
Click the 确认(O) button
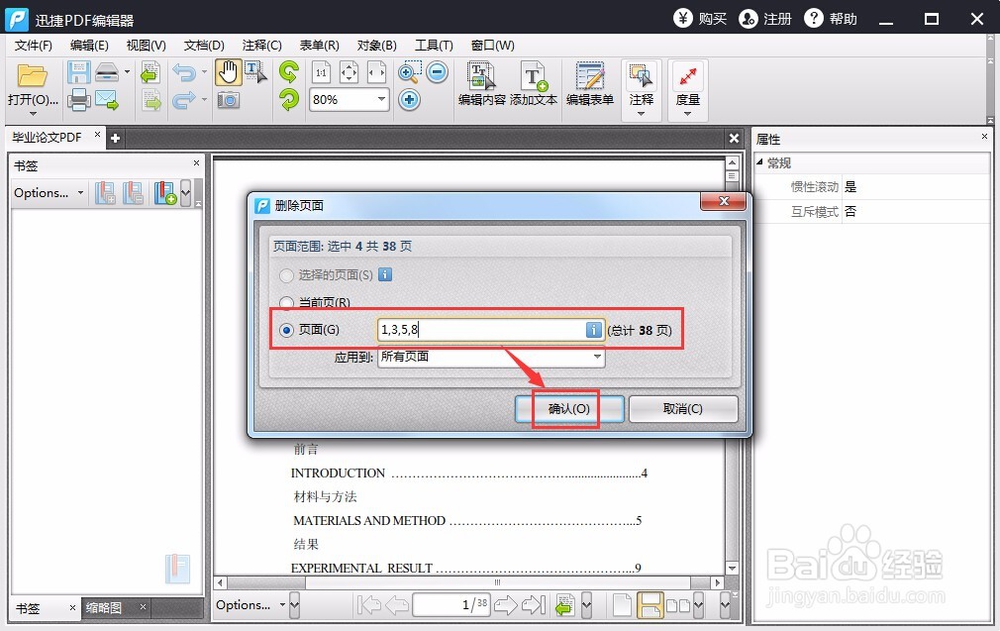tap(569, 409)
